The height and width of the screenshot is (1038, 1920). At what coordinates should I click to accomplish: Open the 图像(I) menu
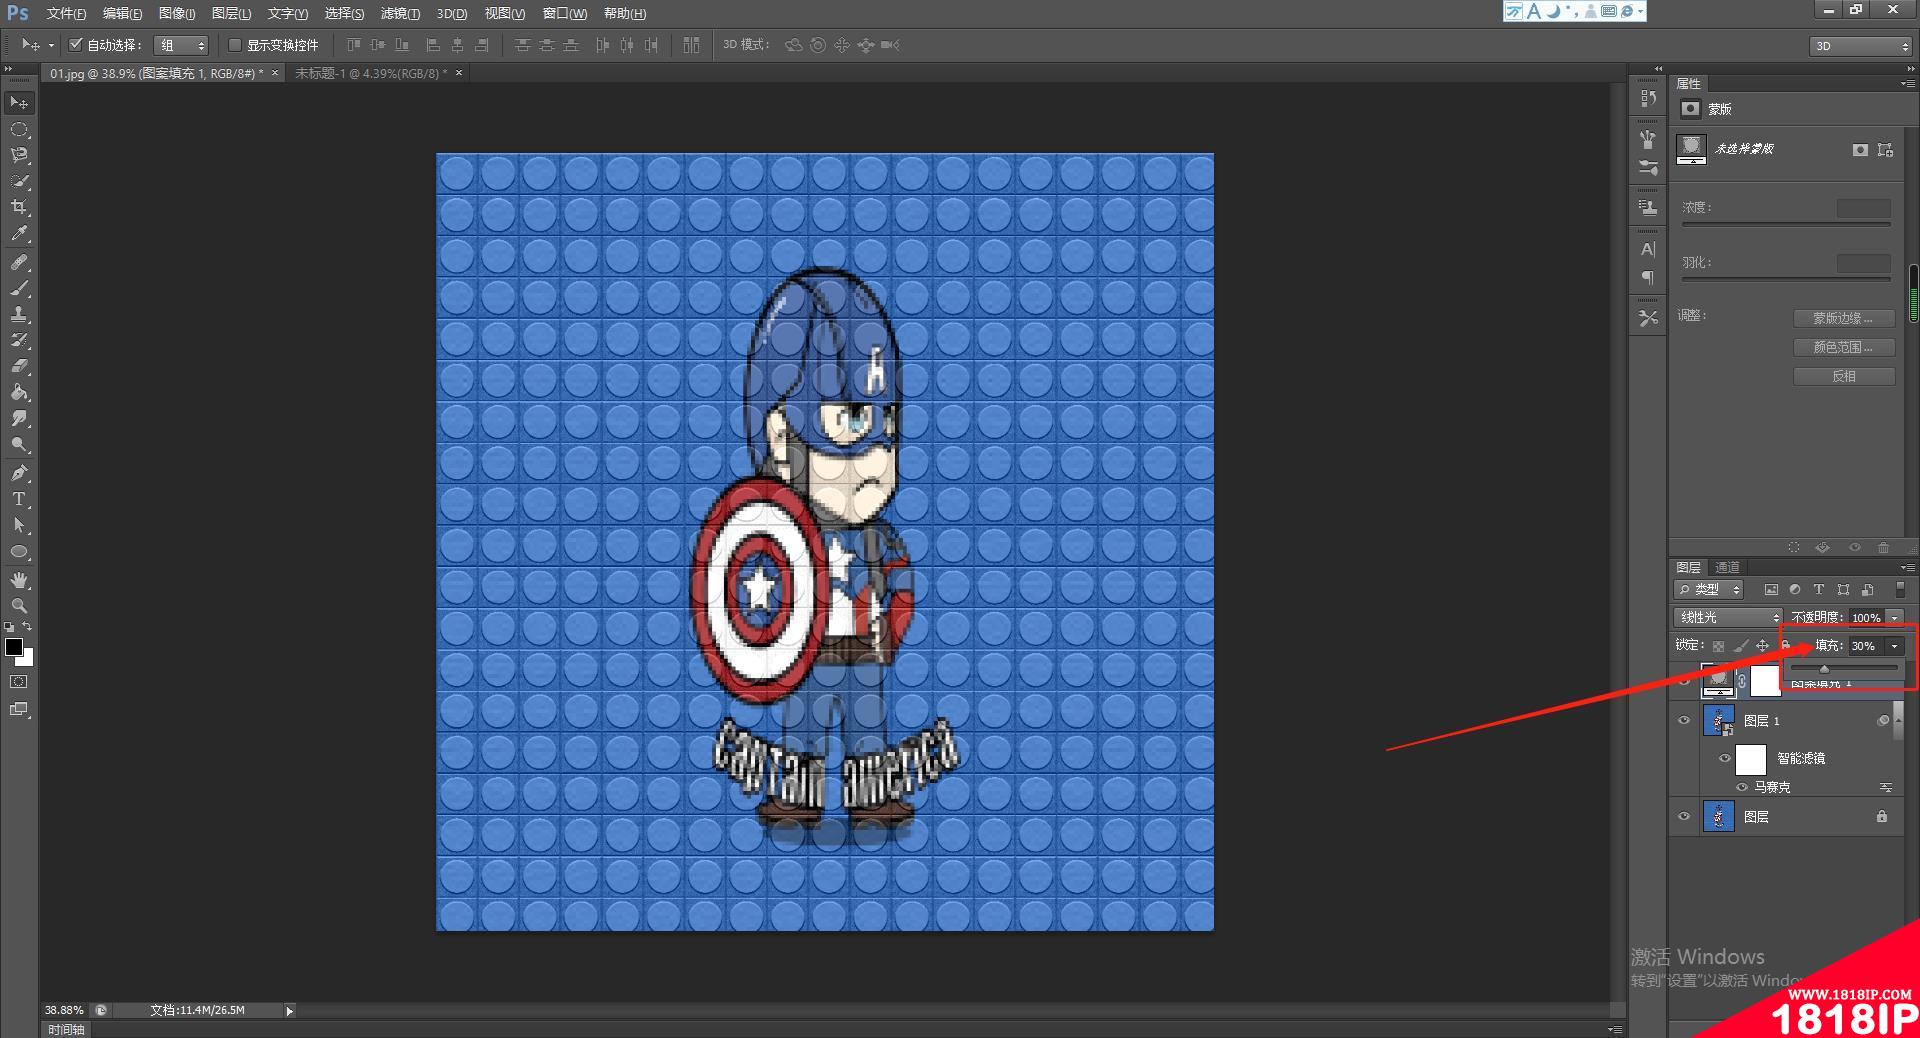click(177, 13)
